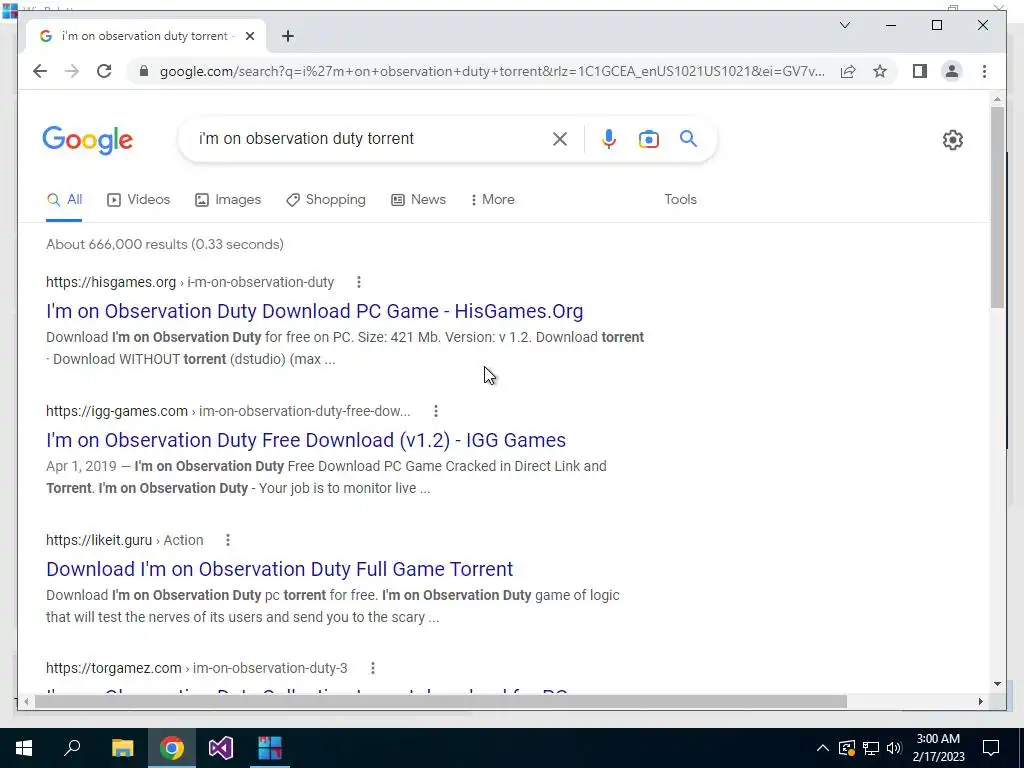The height and width of the screenshot is (768, 1024).
Task: Open Chrome profile avatar
Action: click(952, 71)
